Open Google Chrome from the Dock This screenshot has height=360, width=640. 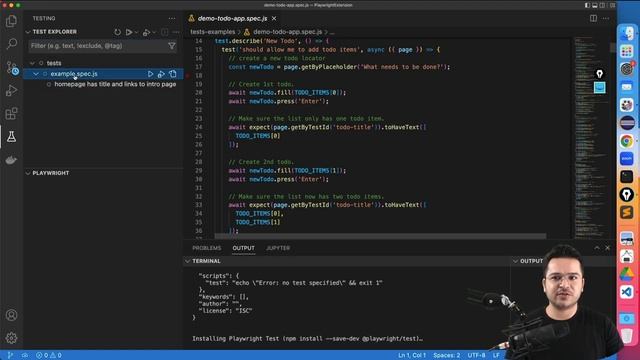[627, 141]
